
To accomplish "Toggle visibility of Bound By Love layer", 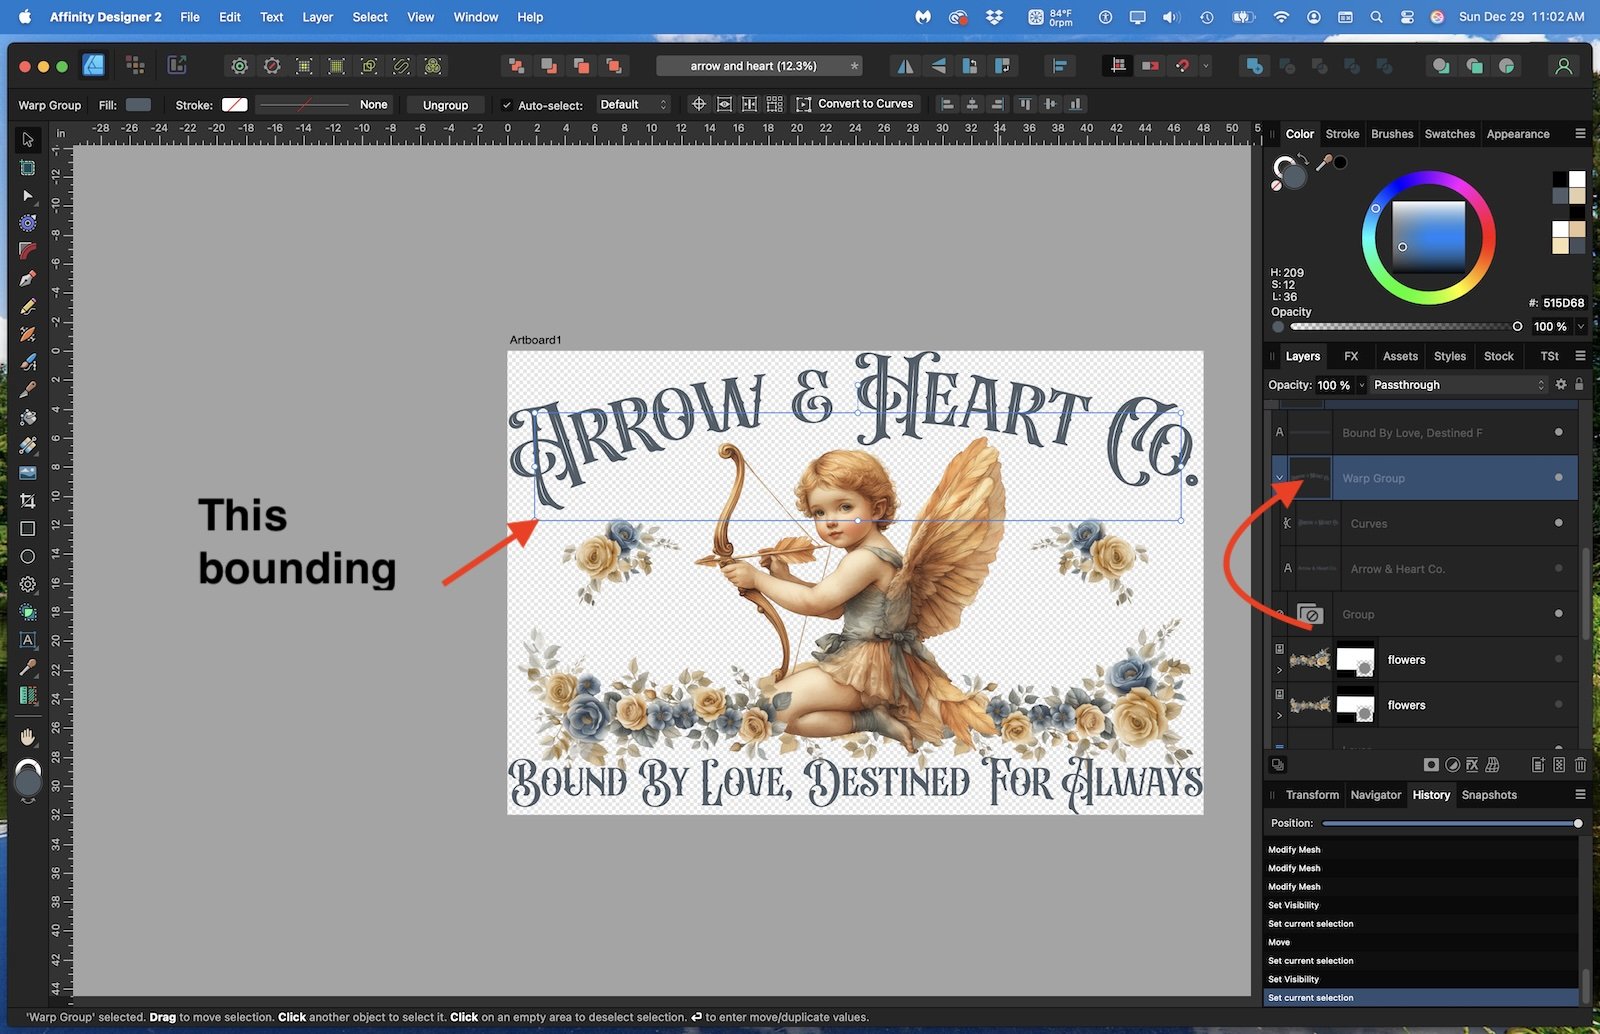I will 1558,432.
